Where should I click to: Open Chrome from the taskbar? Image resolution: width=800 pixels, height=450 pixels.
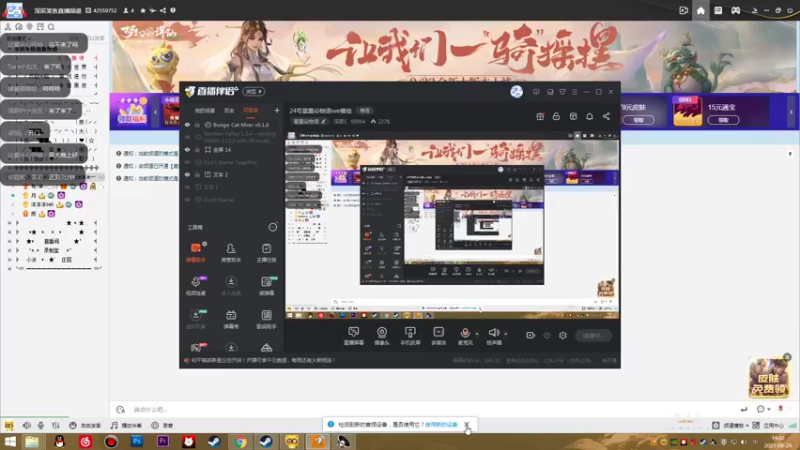click(240, 442)
